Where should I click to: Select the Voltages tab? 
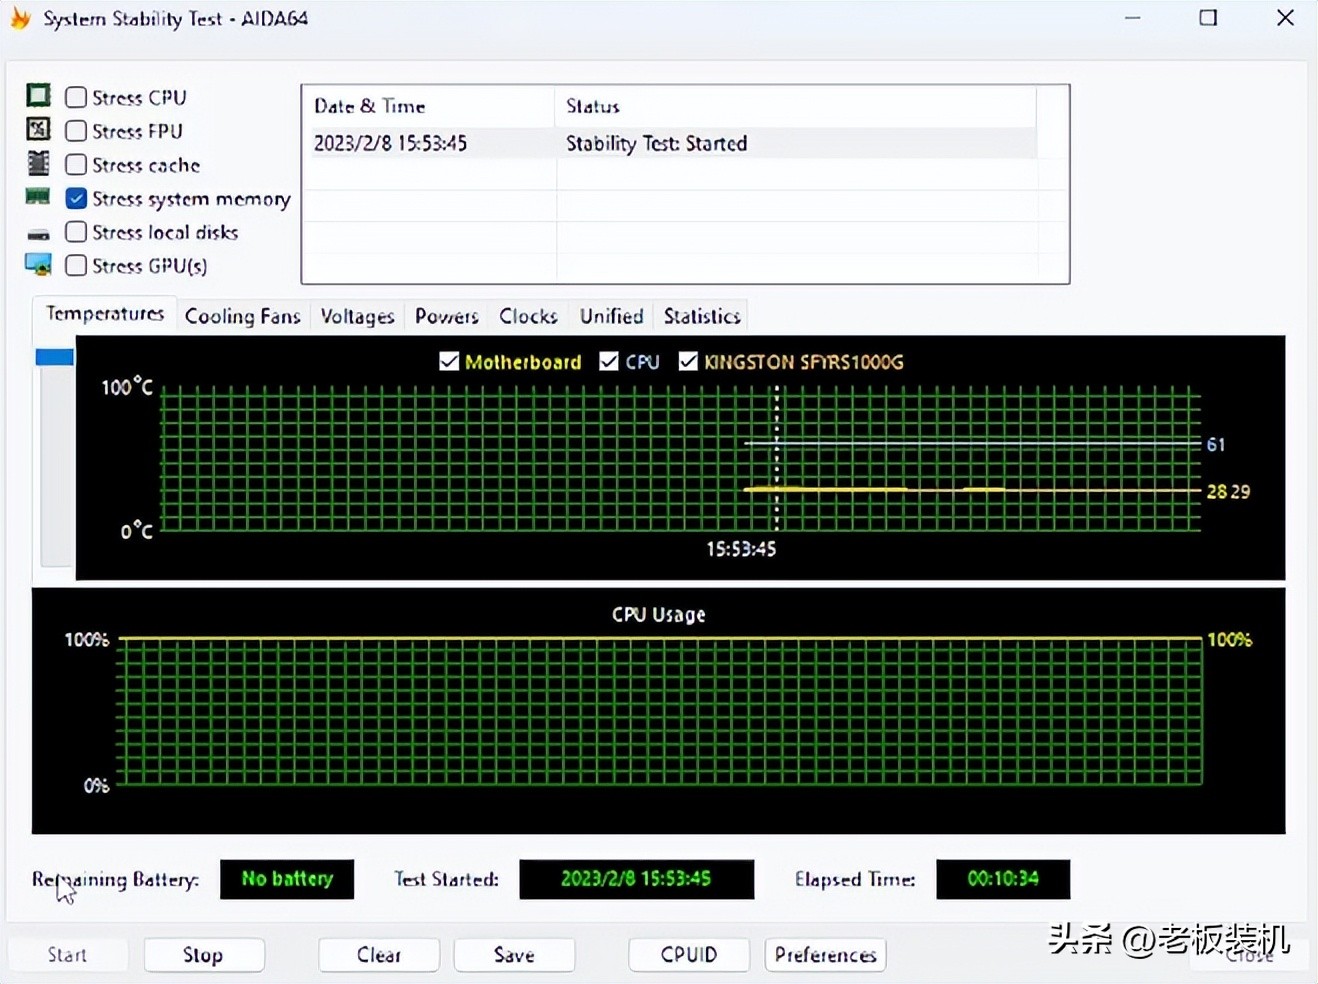356,315
